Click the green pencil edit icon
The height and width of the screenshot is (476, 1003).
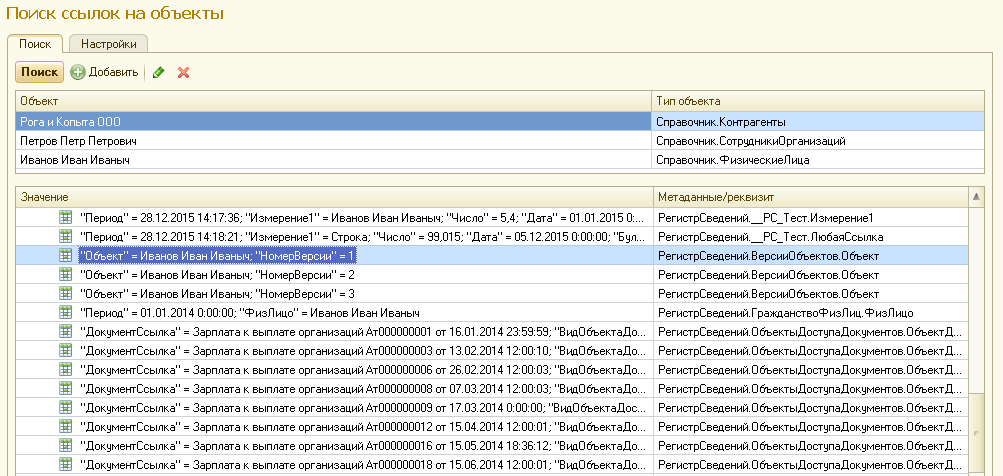coord(159,73)
